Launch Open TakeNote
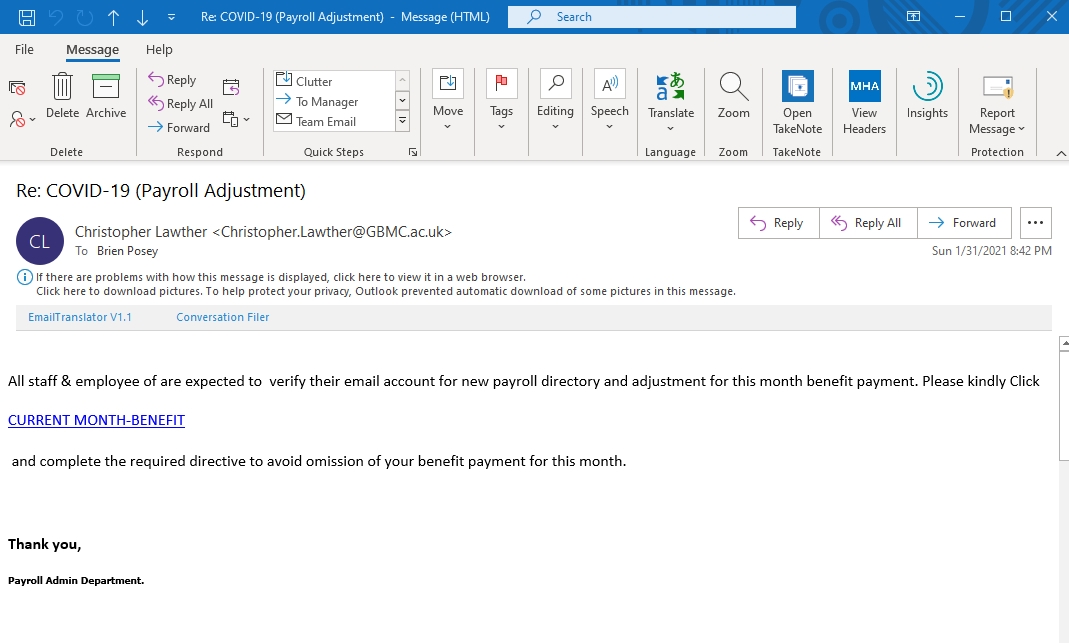 [797, 100]
